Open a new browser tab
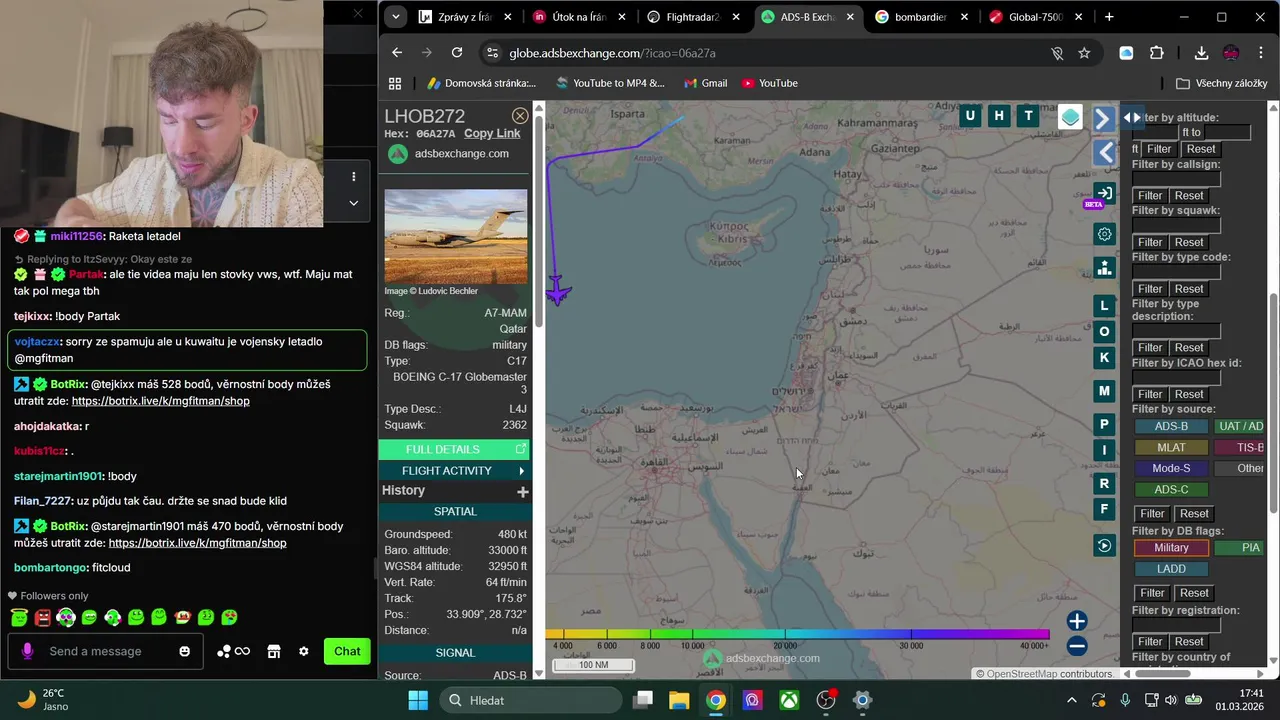The image size is (1280, 720). pos(1108,17)
